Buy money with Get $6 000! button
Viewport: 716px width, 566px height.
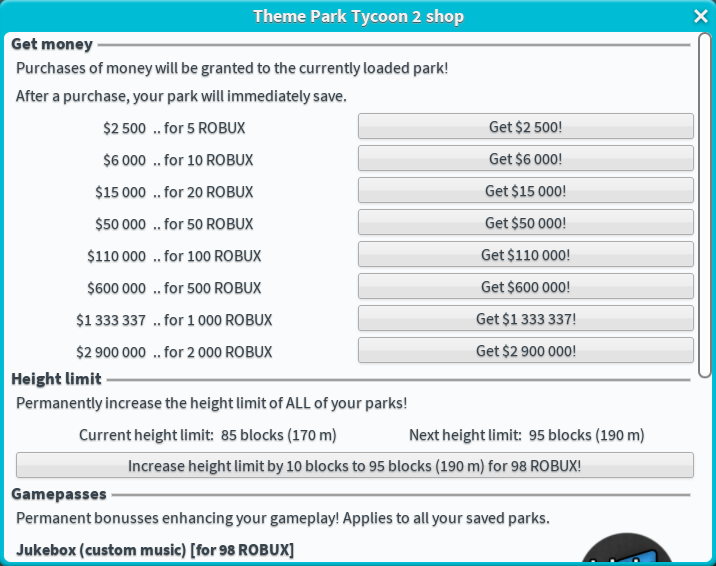(x=526, y=158)
